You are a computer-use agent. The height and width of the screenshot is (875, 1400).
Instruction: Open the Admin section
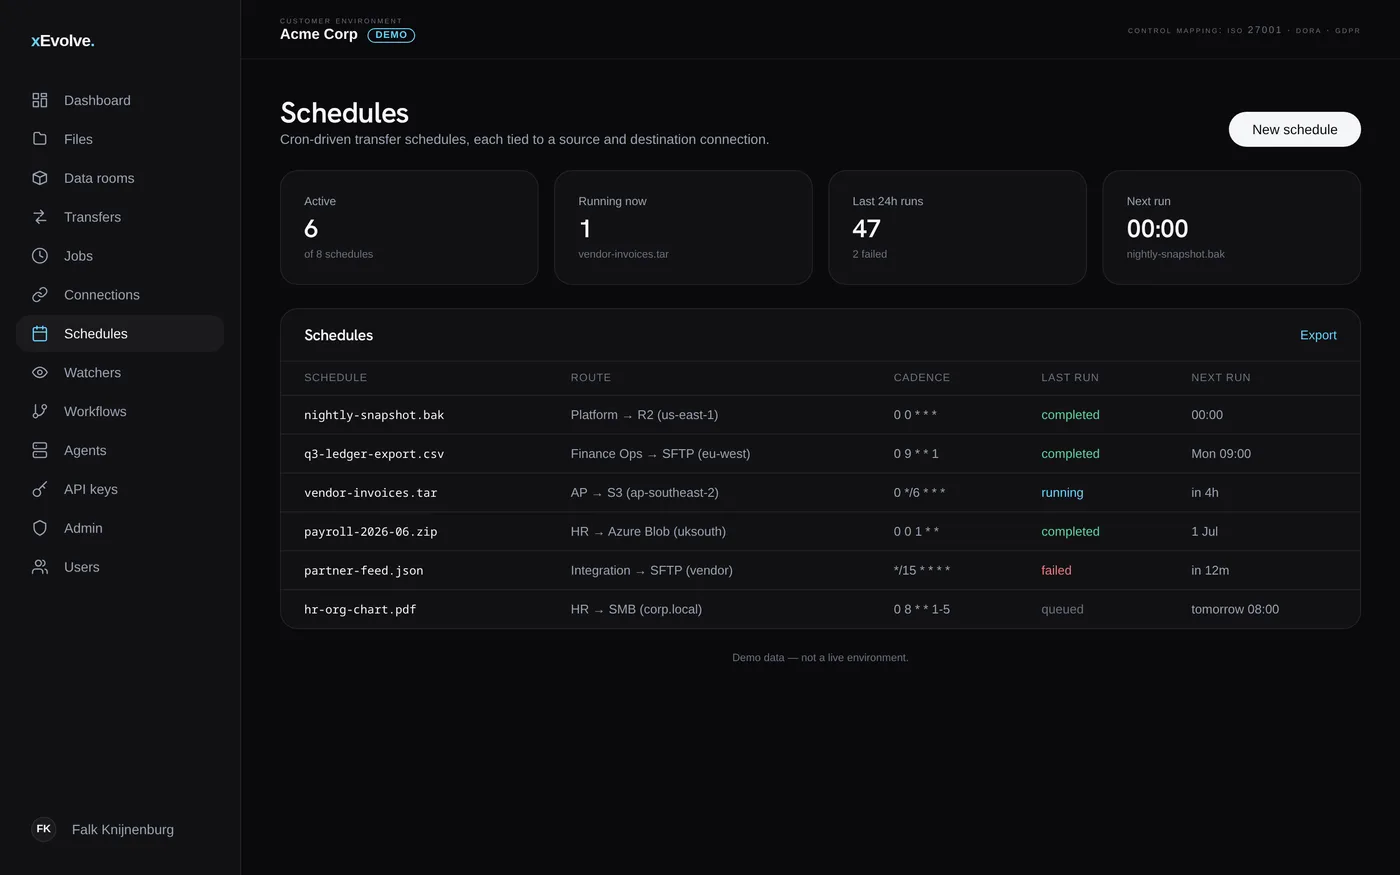(x=120, y=528)
